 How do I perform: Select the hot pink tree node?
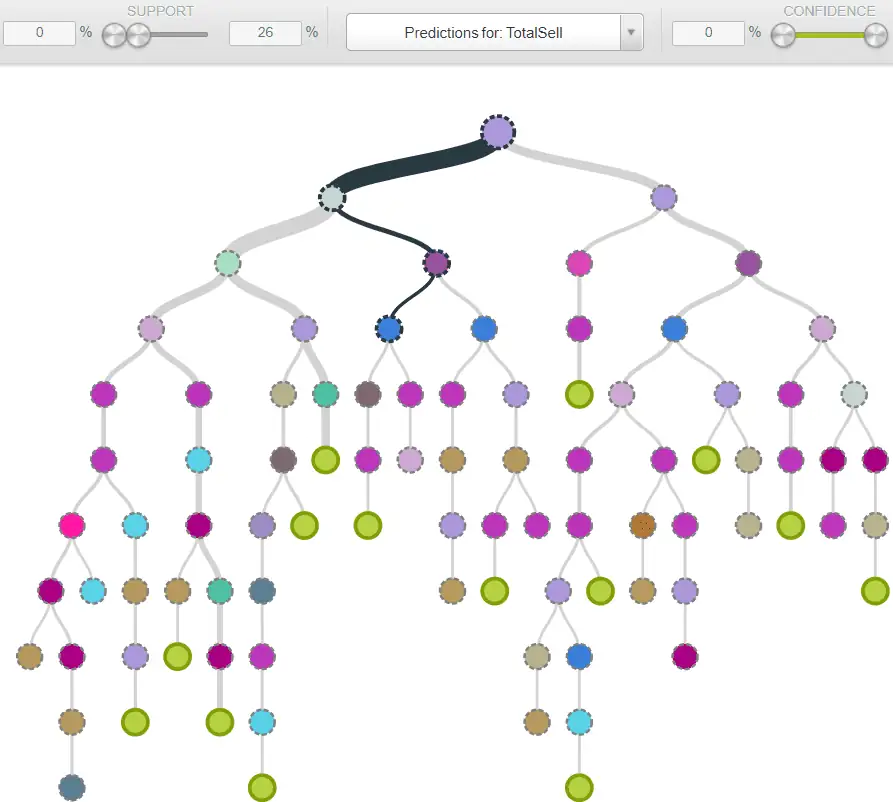pyautogui.click(x=72, y=525)
